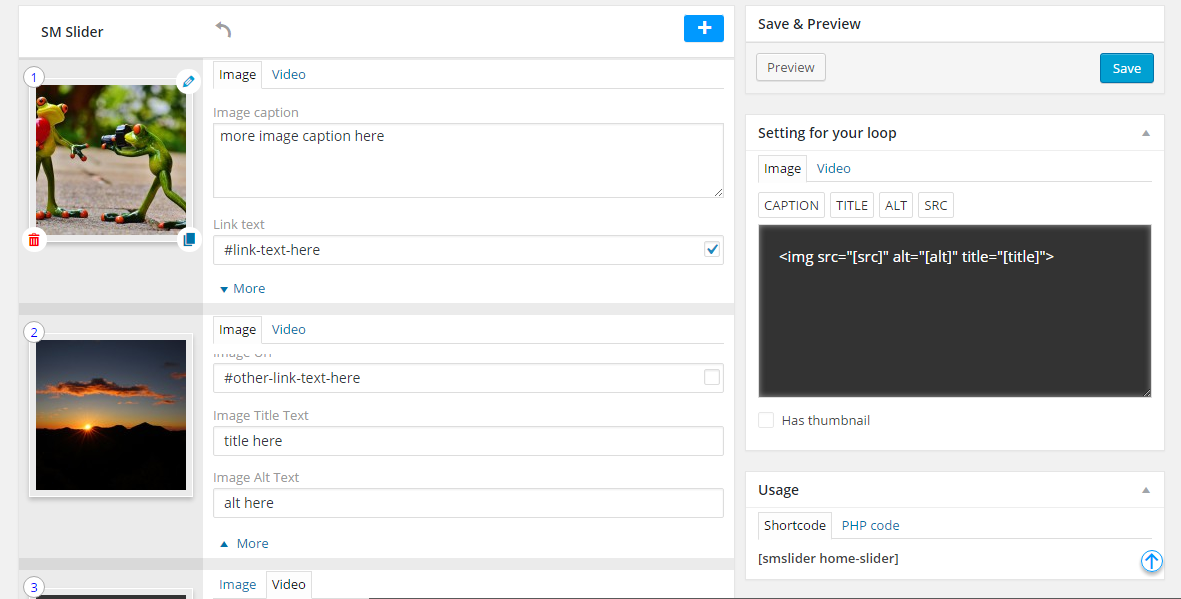Image resolution: width=1181 pixels, height=599 pixels.
Task: Duplicate slide 1 with the copy icon
Action: tap(188, 240)
